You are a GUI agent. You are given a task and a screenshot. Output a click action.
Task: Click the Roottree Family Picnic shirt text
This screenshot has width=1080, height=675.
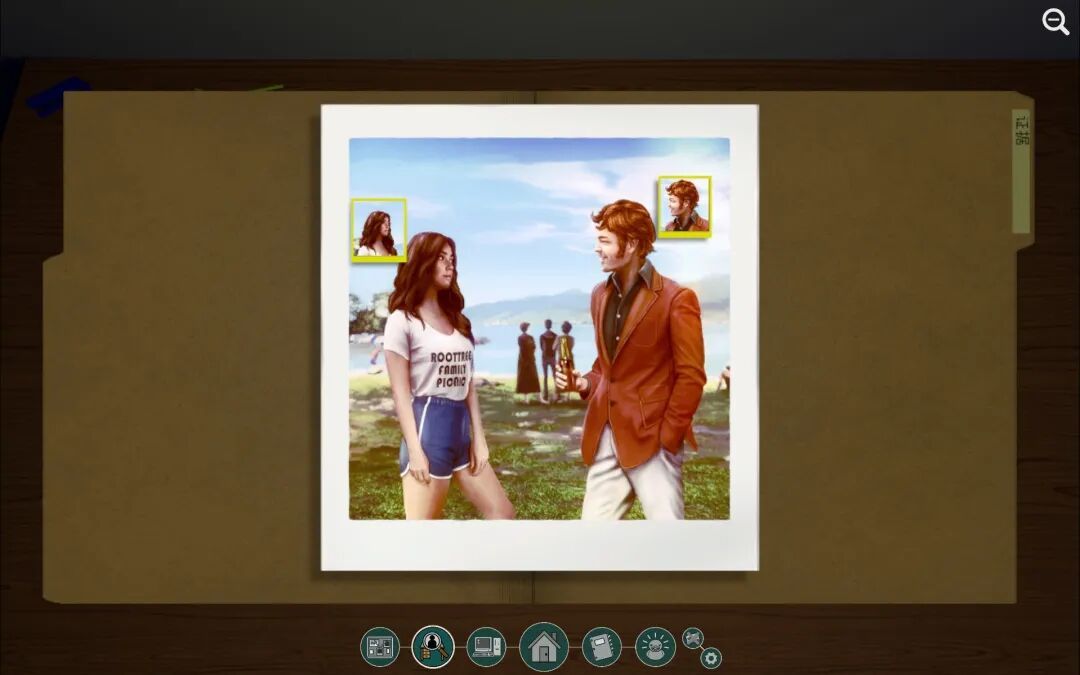[x=451, y=369]
